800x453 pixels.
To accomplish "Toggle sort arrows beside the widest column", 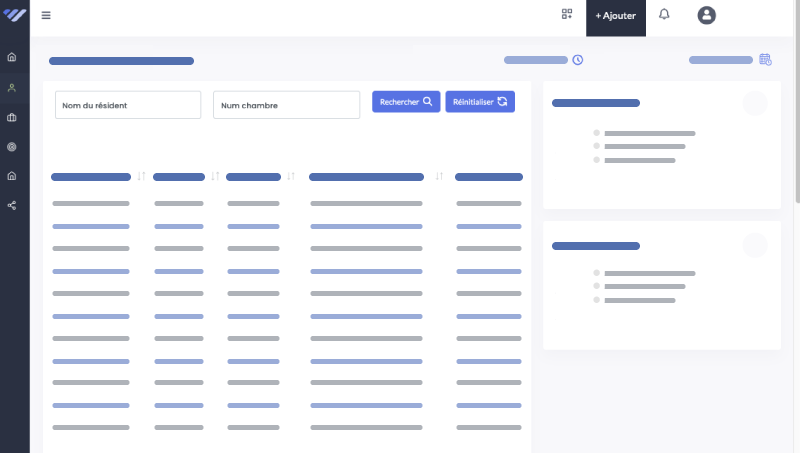I will (439, 177).
